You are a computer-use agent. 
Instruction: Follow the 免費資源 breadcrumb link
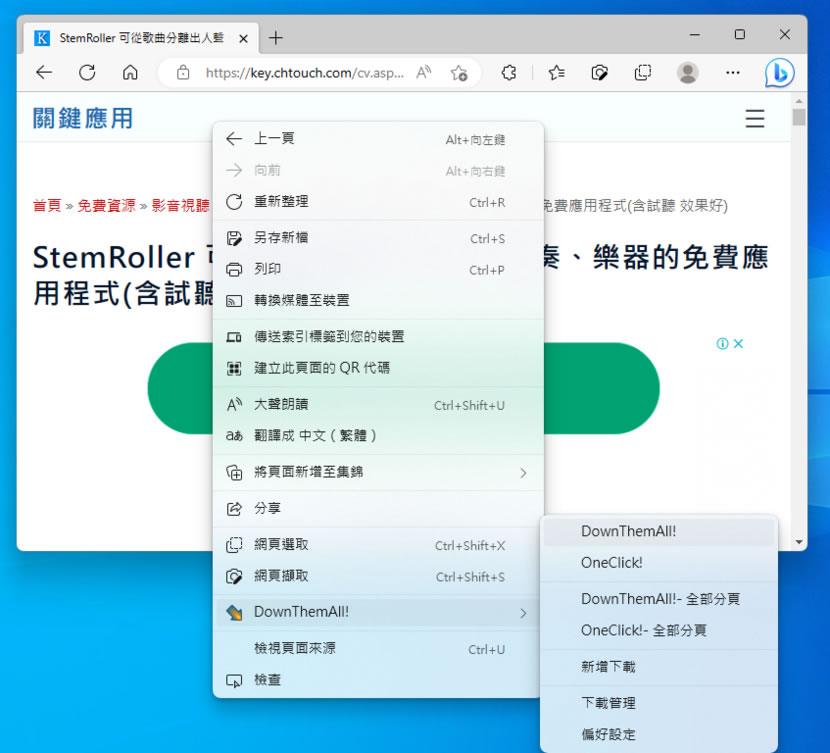click(106, 205)
